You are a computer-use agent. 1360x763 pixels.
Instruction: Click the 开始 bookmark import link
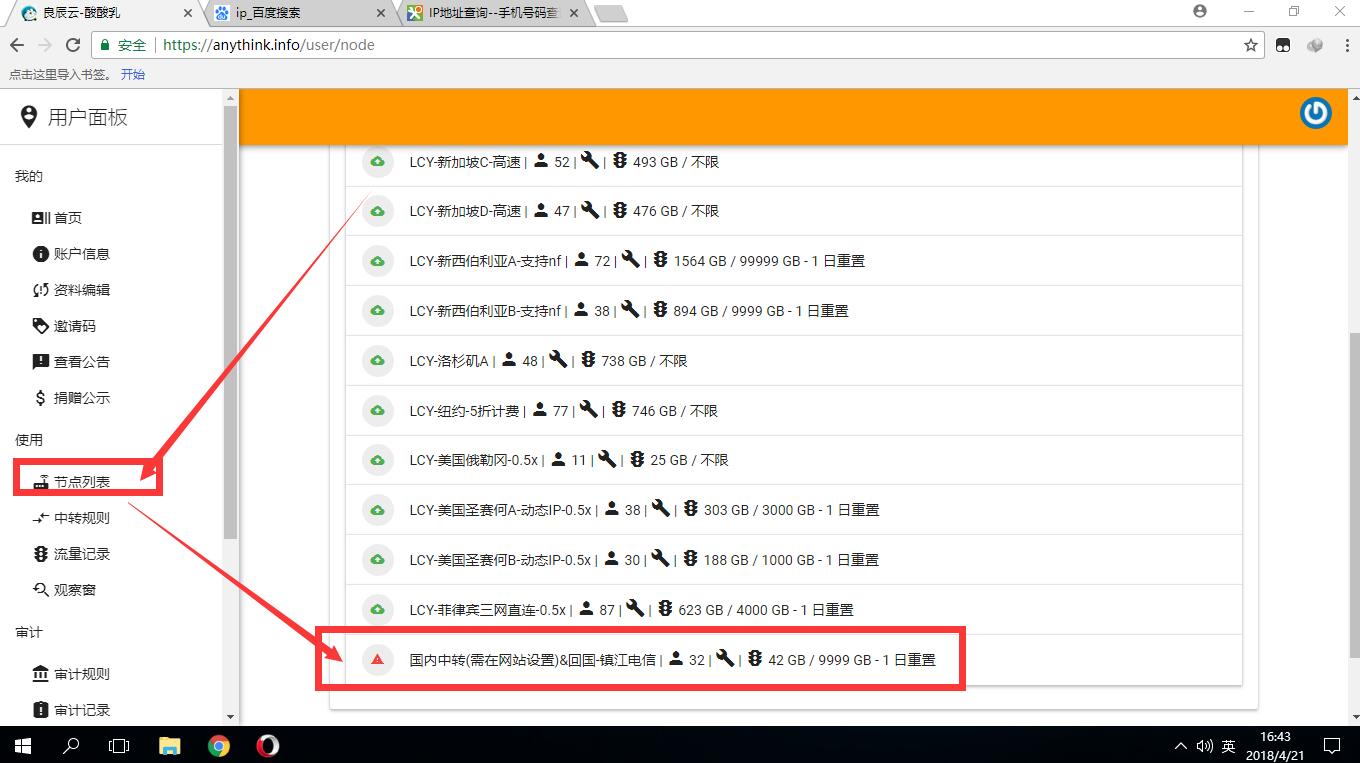[132, 74]
